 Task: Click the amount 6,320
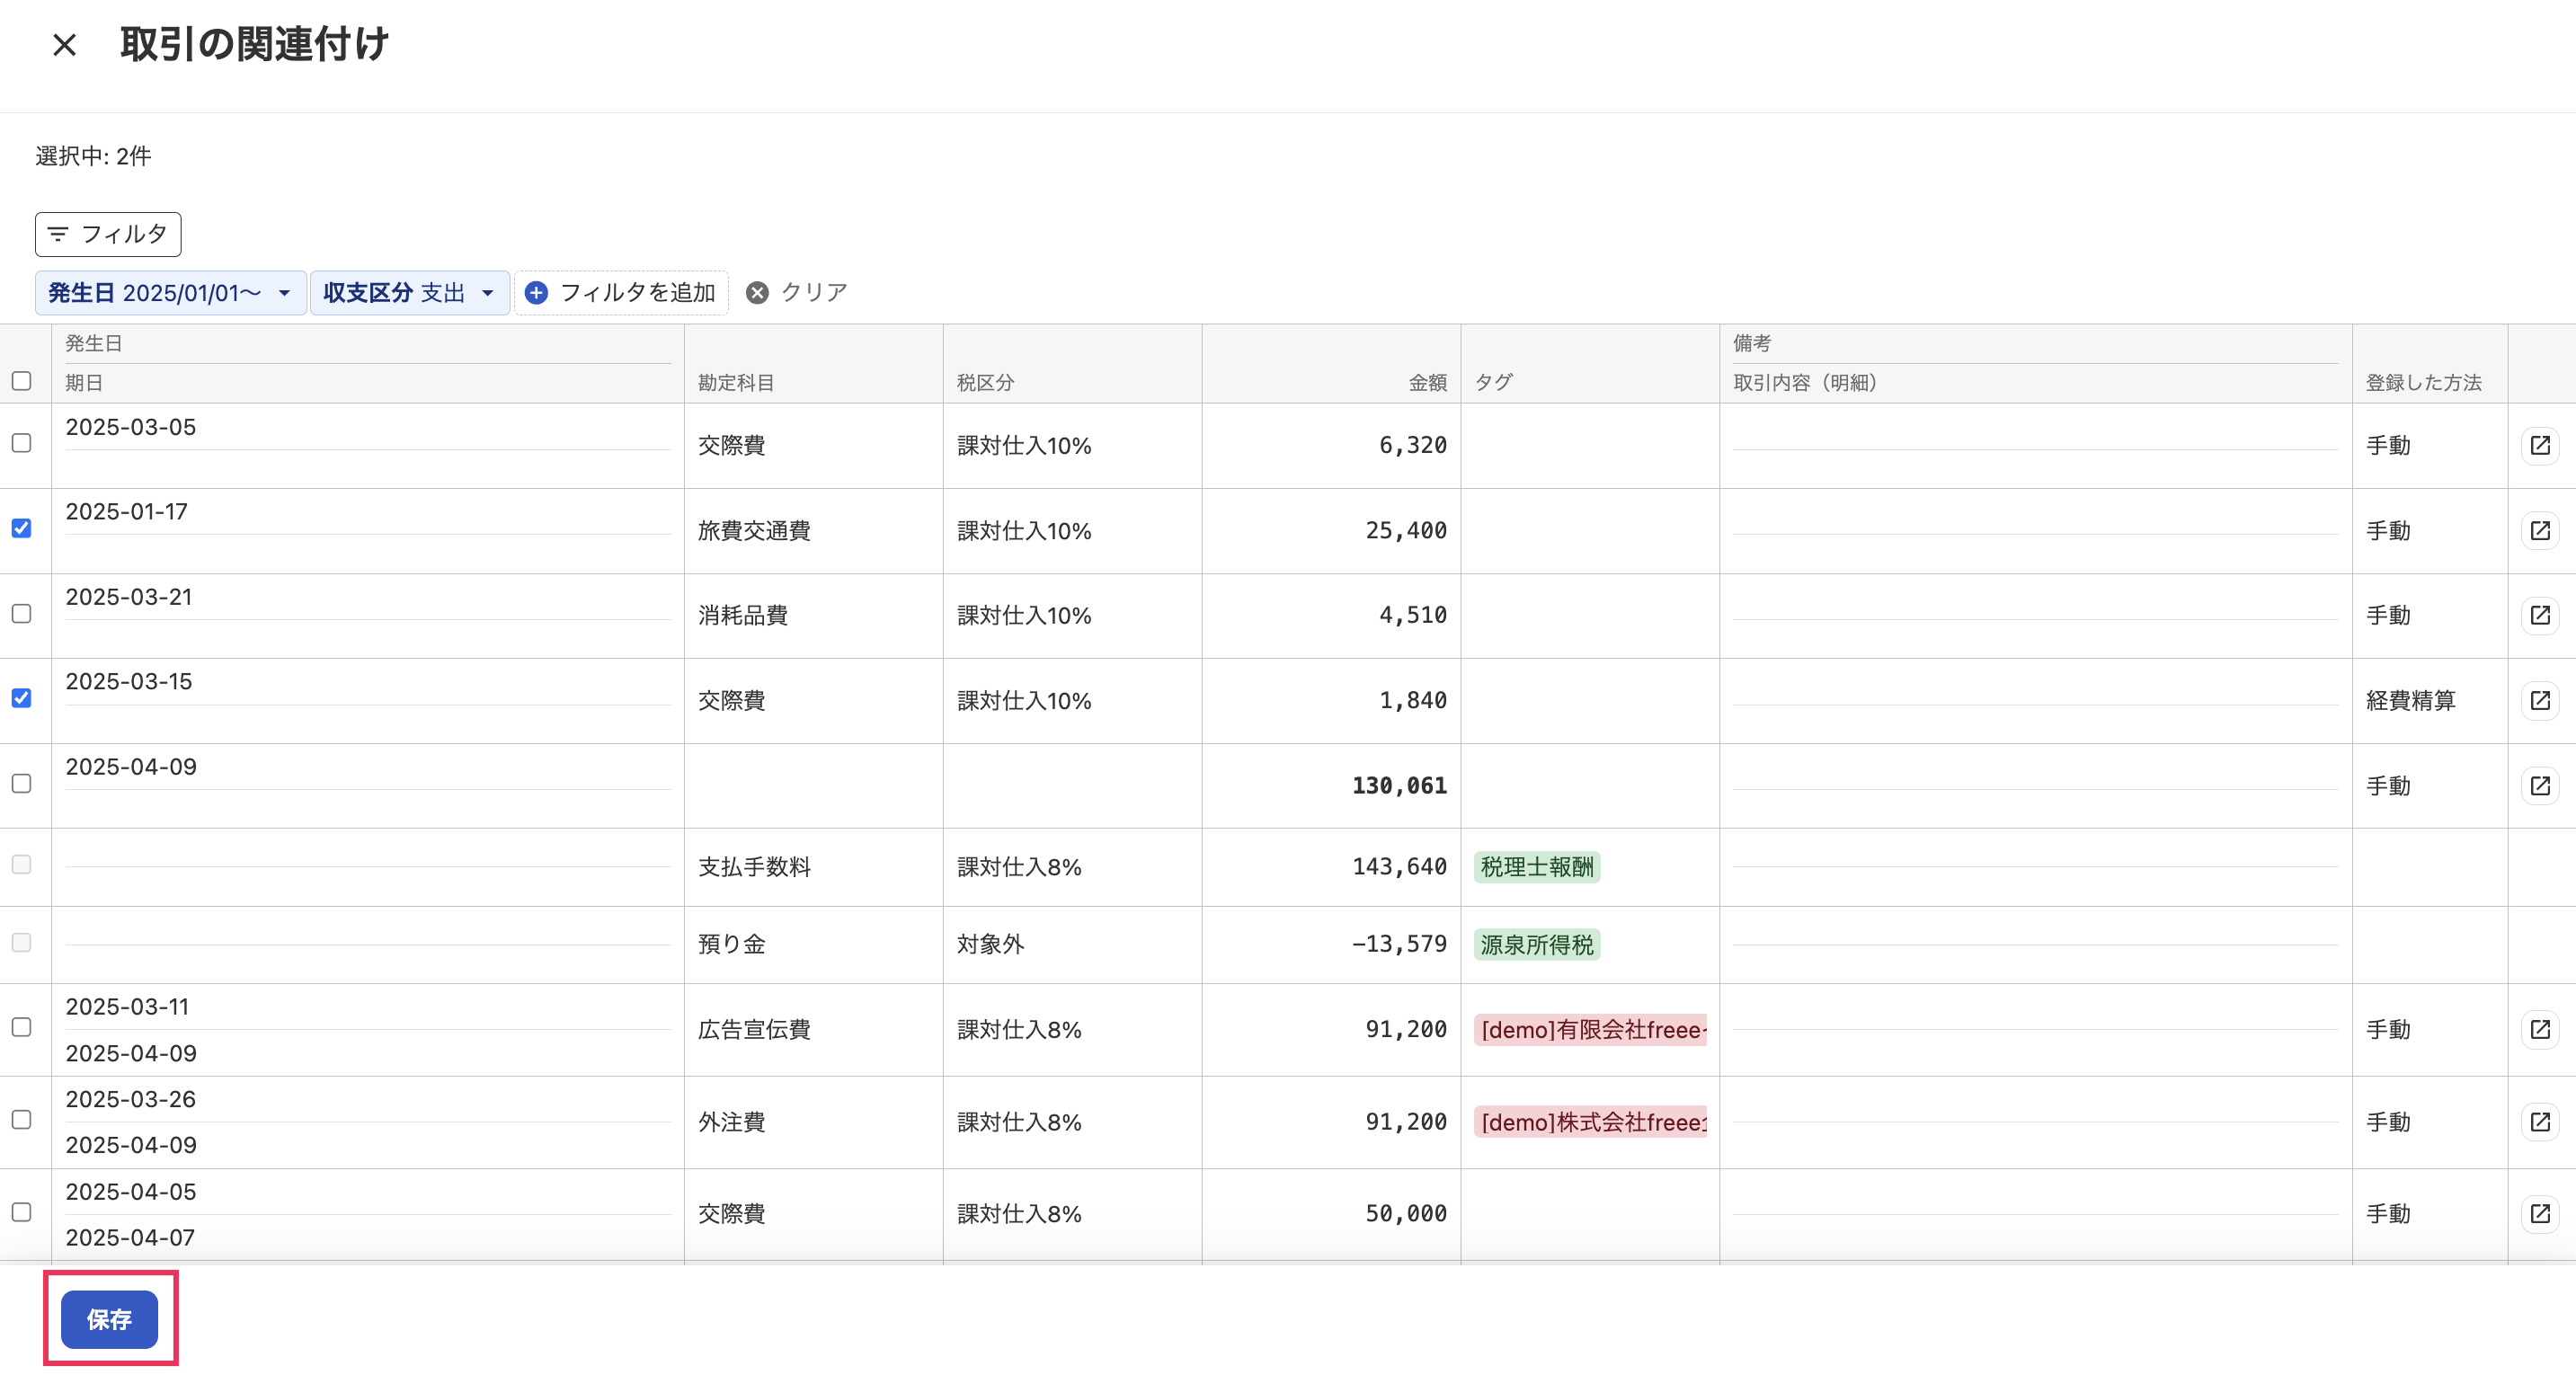(x=1413, y=446)
